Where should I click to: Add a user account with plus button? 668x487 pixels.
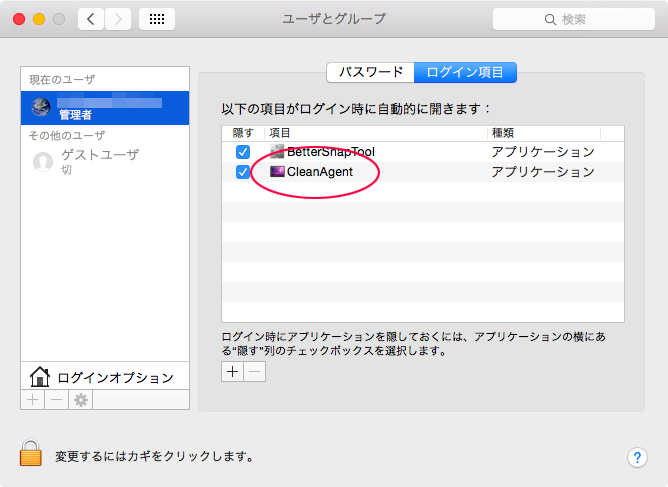point(33,400)
